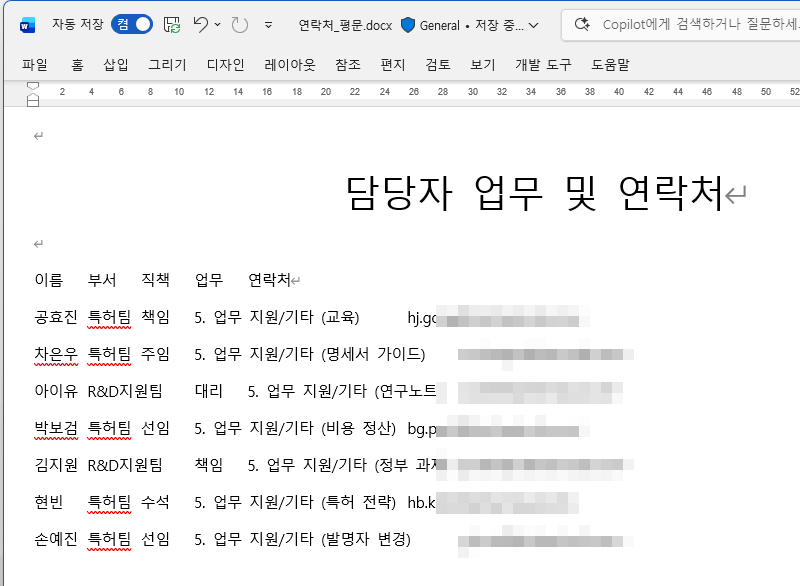The height and width of the screenshot is (586, 800).
Task: Switch to the 그리기 ribbon tab
Action: [x=167, y=63]
